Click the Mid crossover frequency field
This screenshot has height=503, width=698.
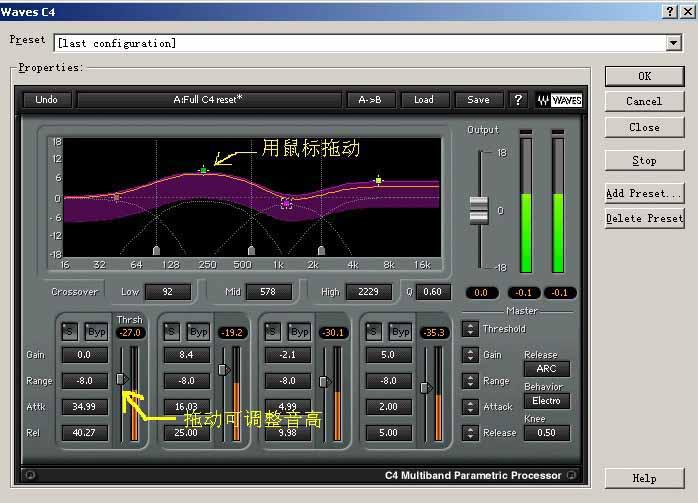pos(268,292)
